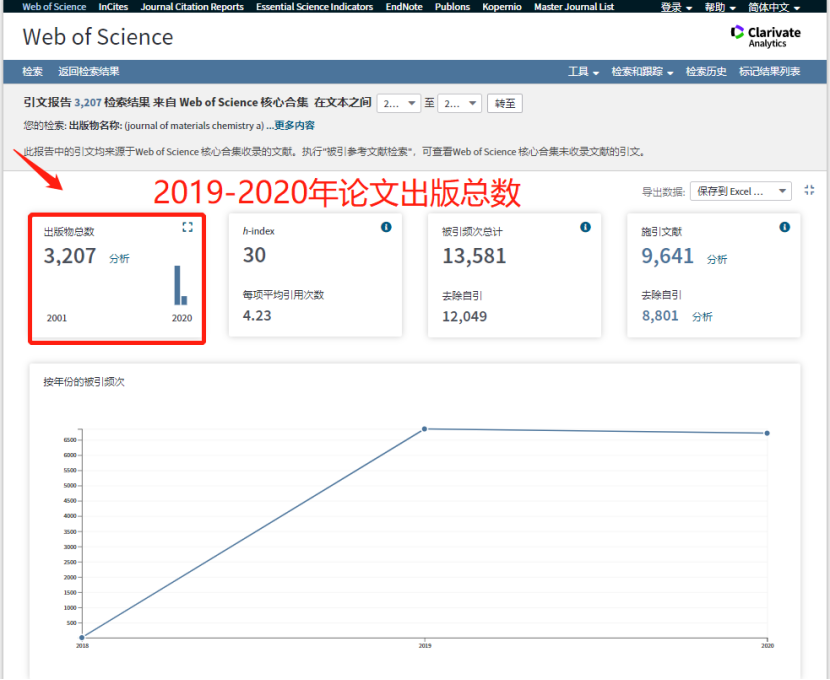
Task: Click 分析 next to 3,207 publications
Action: [x=119, y=259]
